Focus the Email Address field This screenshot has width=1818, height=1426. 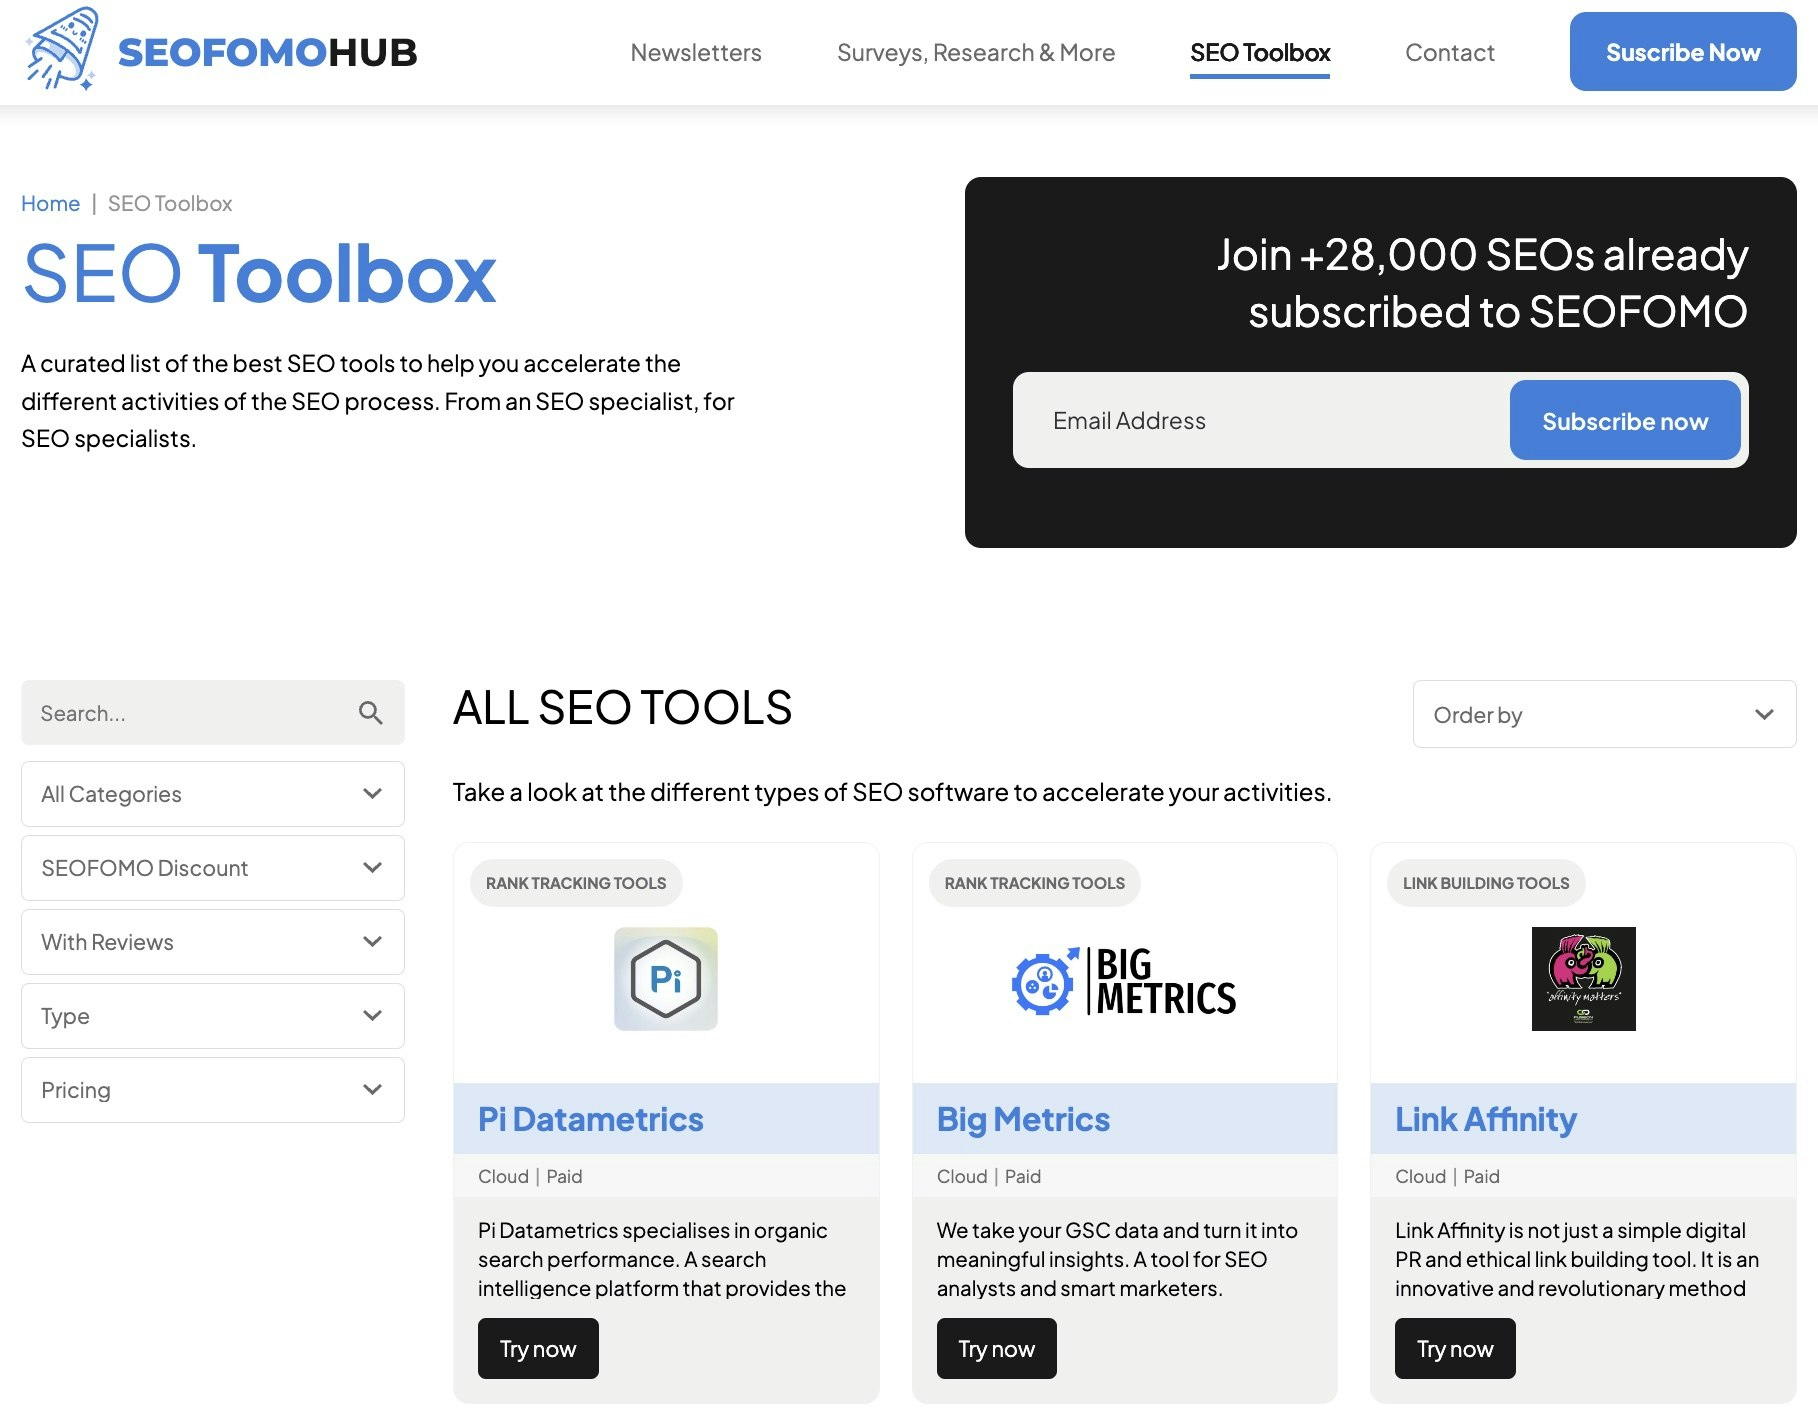[x=1262, y=421]
